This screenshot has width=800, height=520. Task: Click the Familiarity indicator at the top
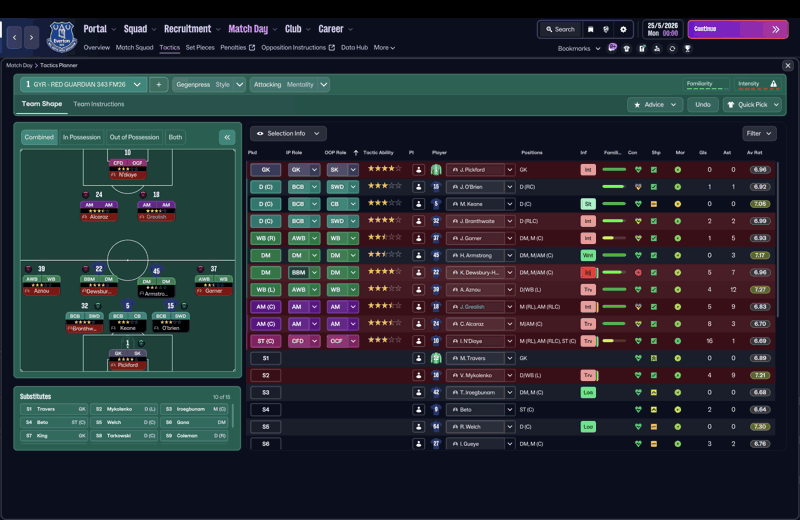click(705, 84)
